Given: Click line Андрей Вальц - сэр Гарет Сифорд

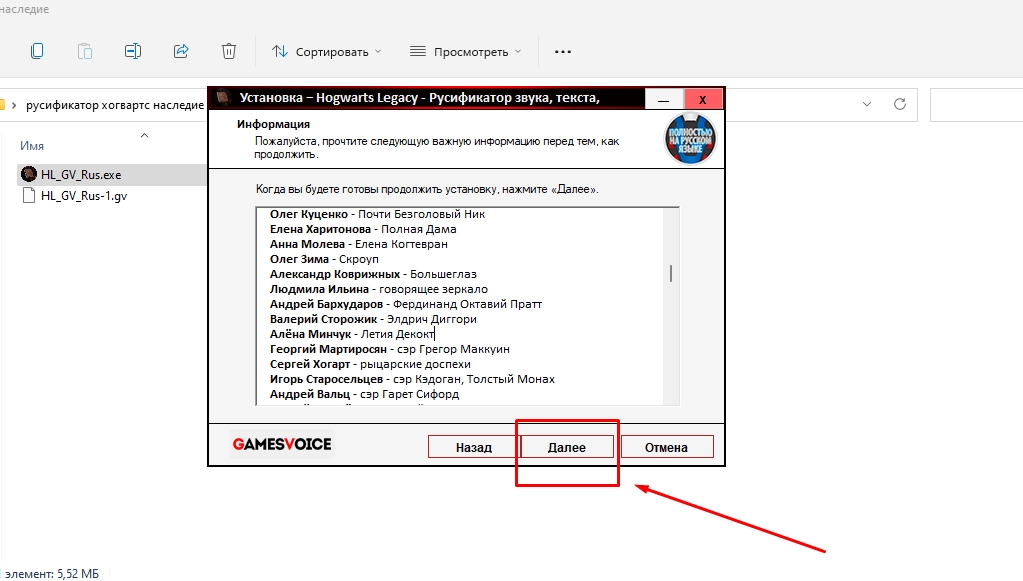Looking at the screenshot, I should pos(364,394).
